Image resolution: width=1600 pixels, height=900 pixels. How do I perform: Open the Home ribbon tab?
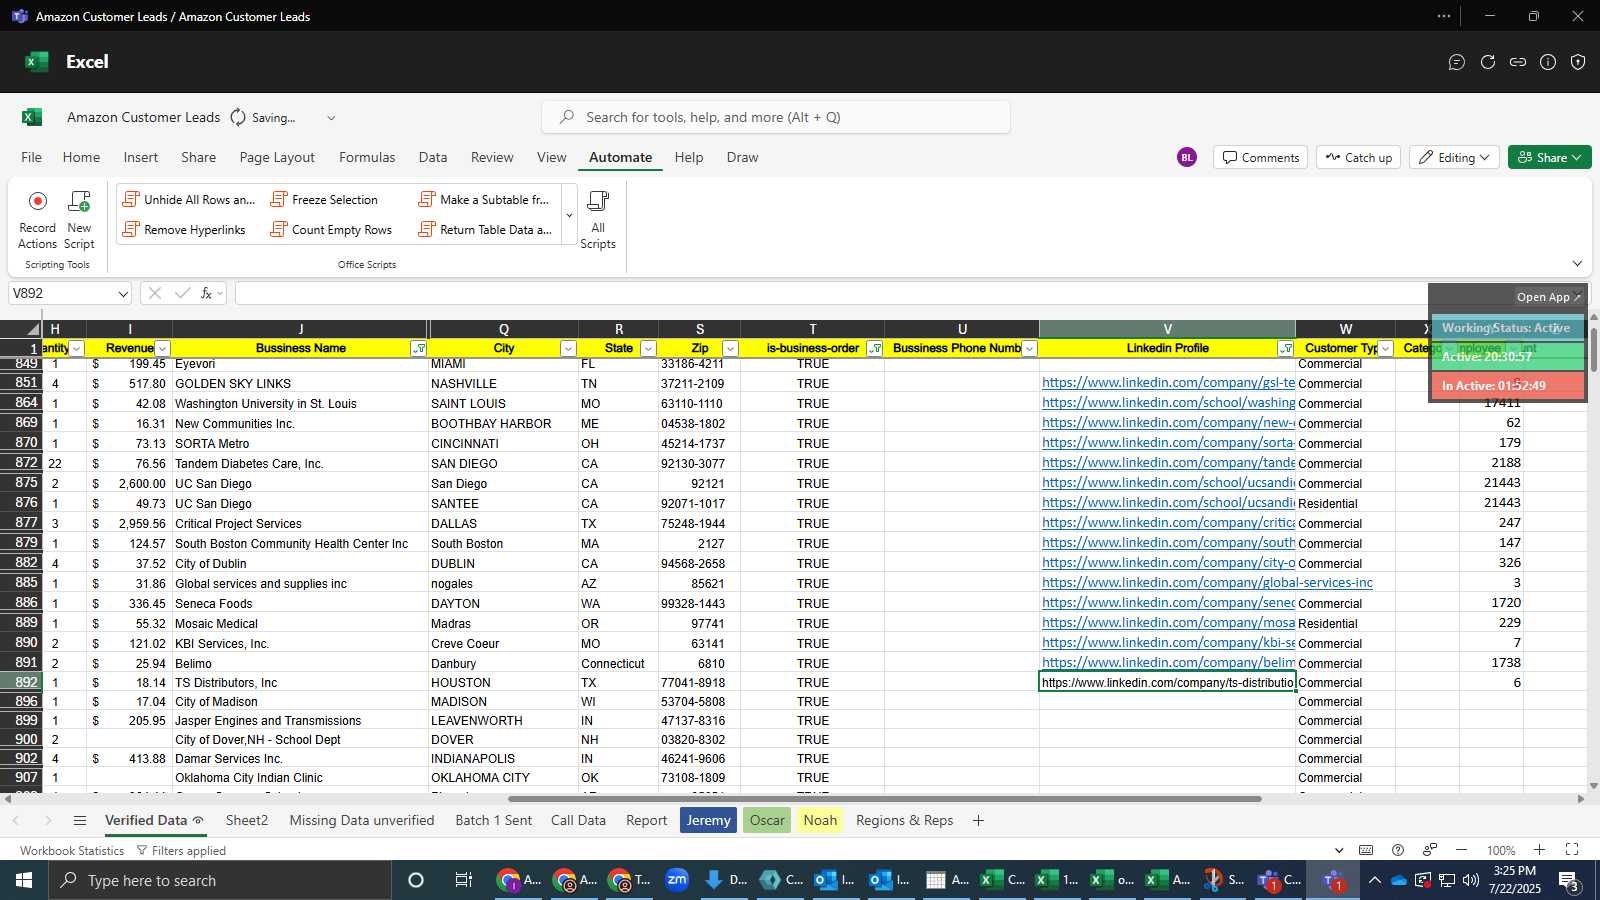point(81,157)
